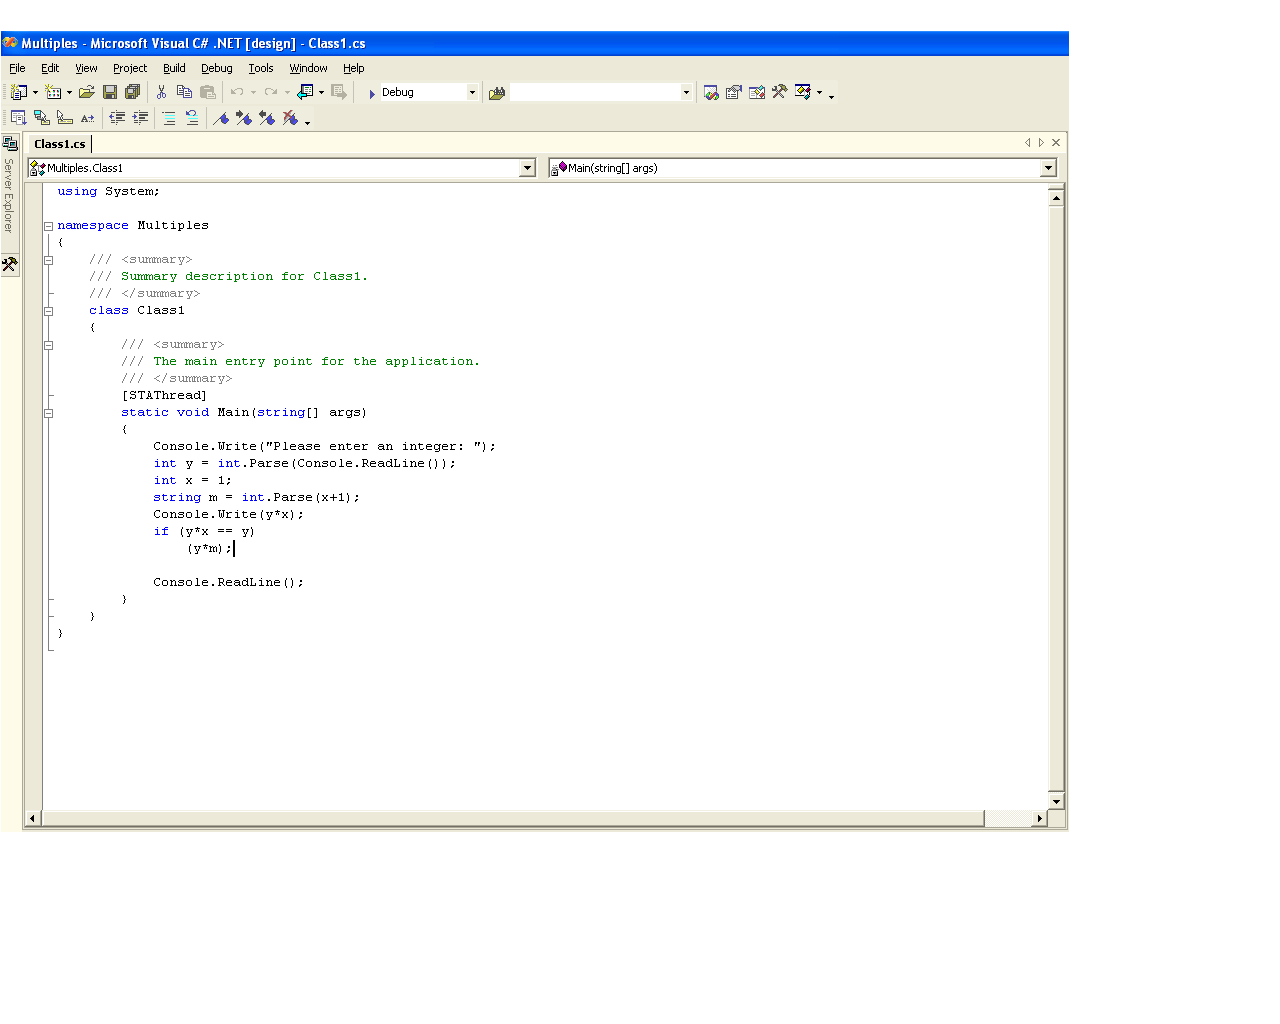The image size is (1280, 1024).
Task: Open the Main(string[] args) members dropdown
Action: click(x=1048, y=168)
